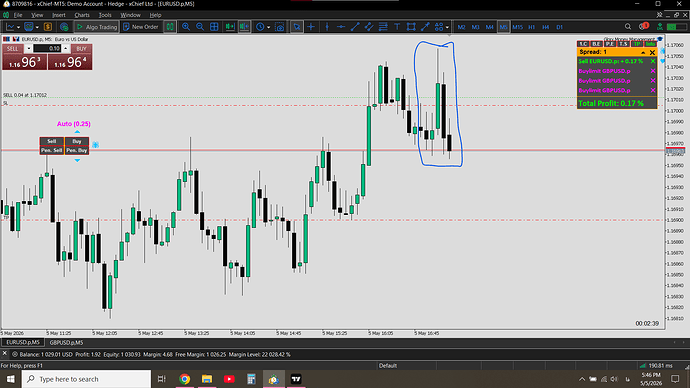Toggle Algo Trading on or off

(97, 27)
